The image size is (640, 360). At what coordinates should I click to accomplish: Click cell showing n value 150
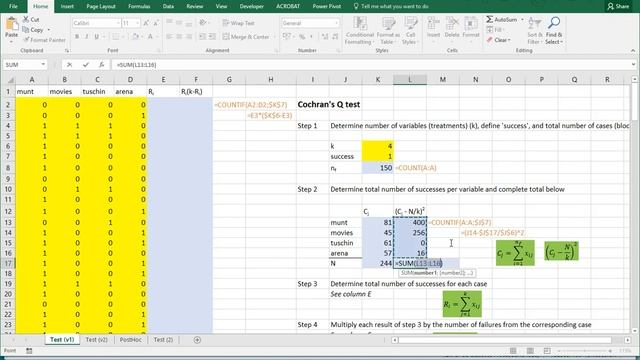tap(378, 168)
